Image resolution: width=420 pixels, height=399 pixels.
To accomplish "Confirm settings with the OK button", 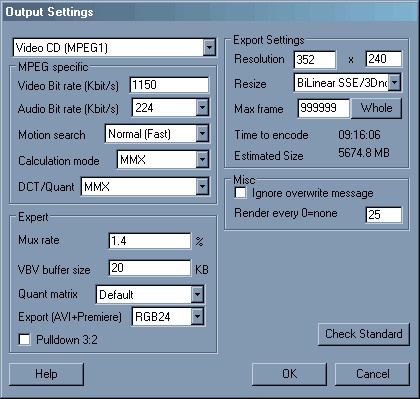I will 289,374.
